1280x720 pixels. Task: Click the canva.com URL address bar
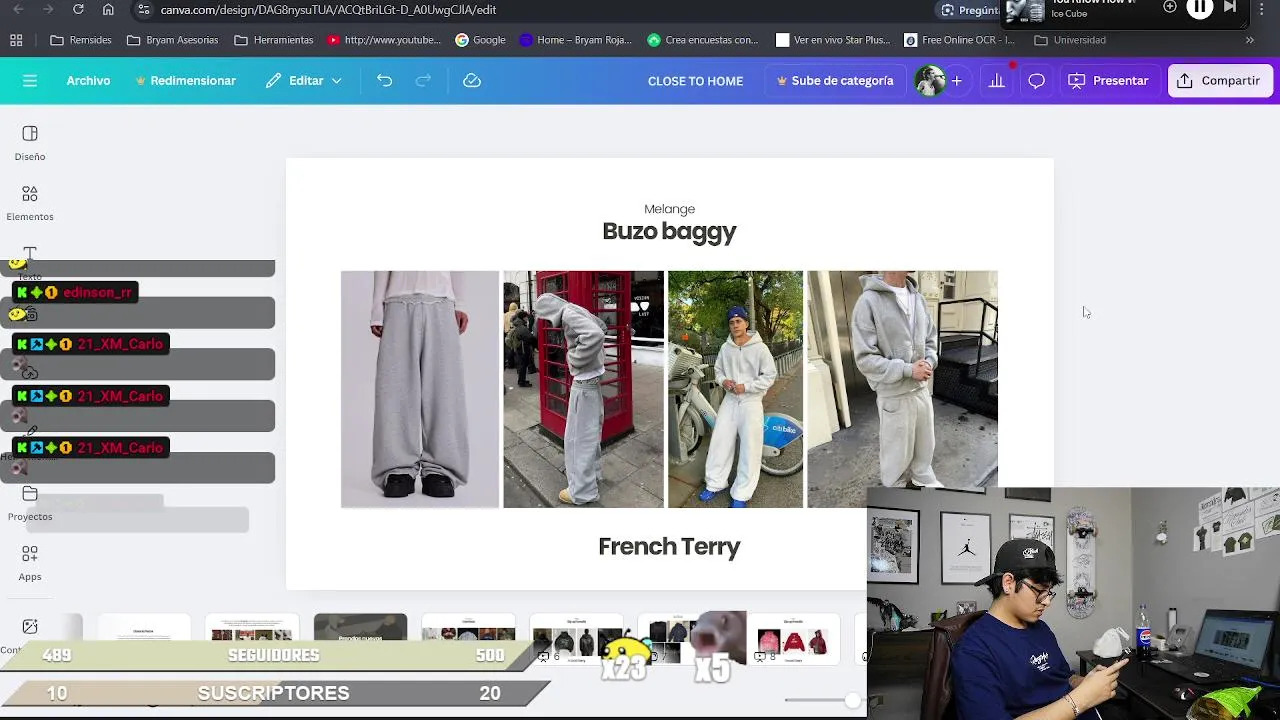(x=328, y=10)
